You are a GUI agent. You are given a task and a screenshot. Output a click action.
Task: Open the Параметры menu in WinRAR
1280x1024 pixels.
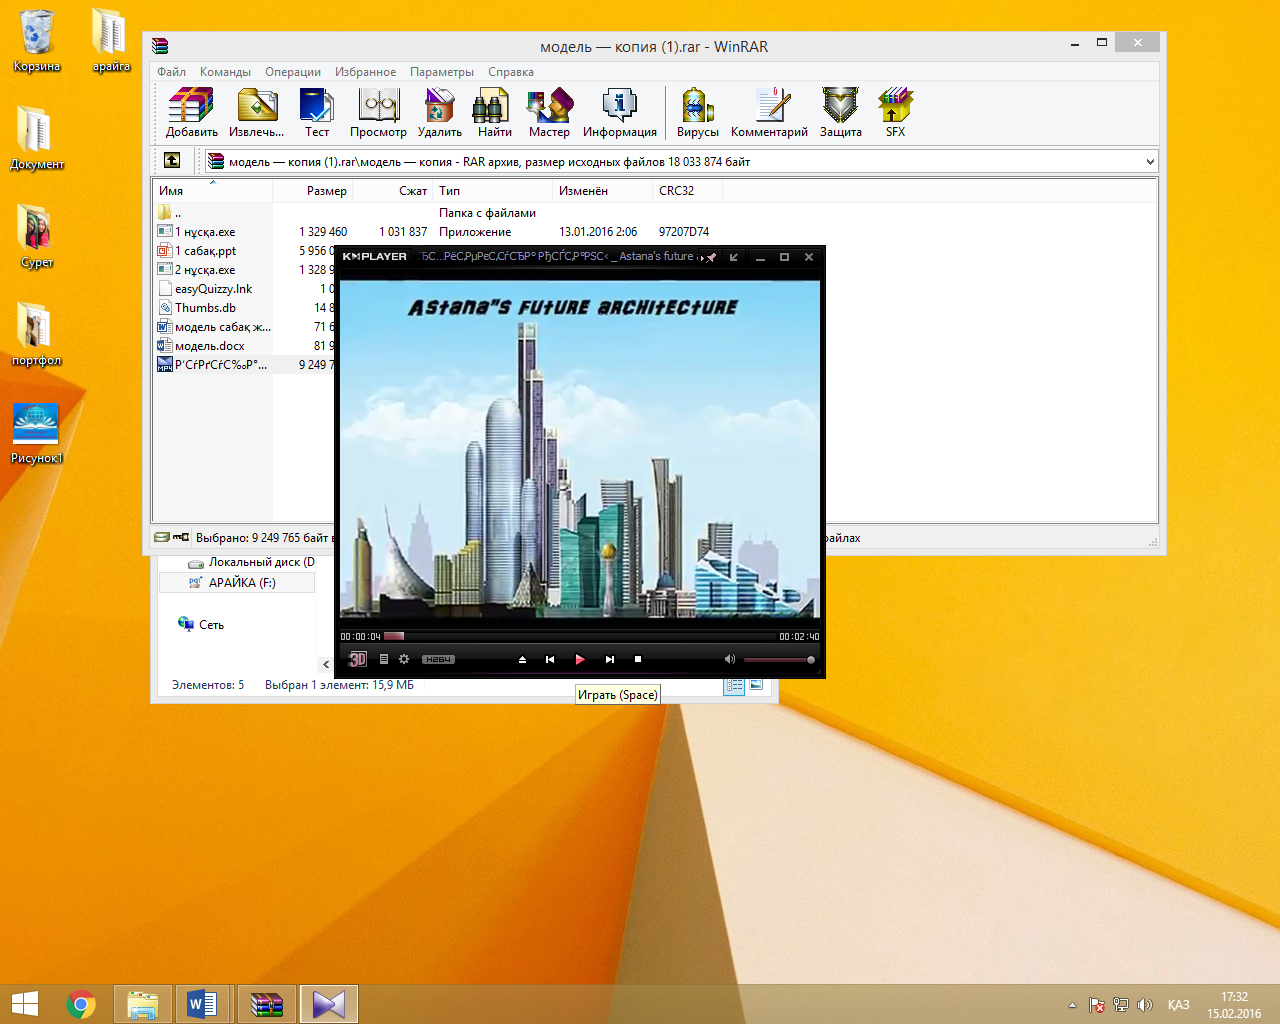click(441, 72)
